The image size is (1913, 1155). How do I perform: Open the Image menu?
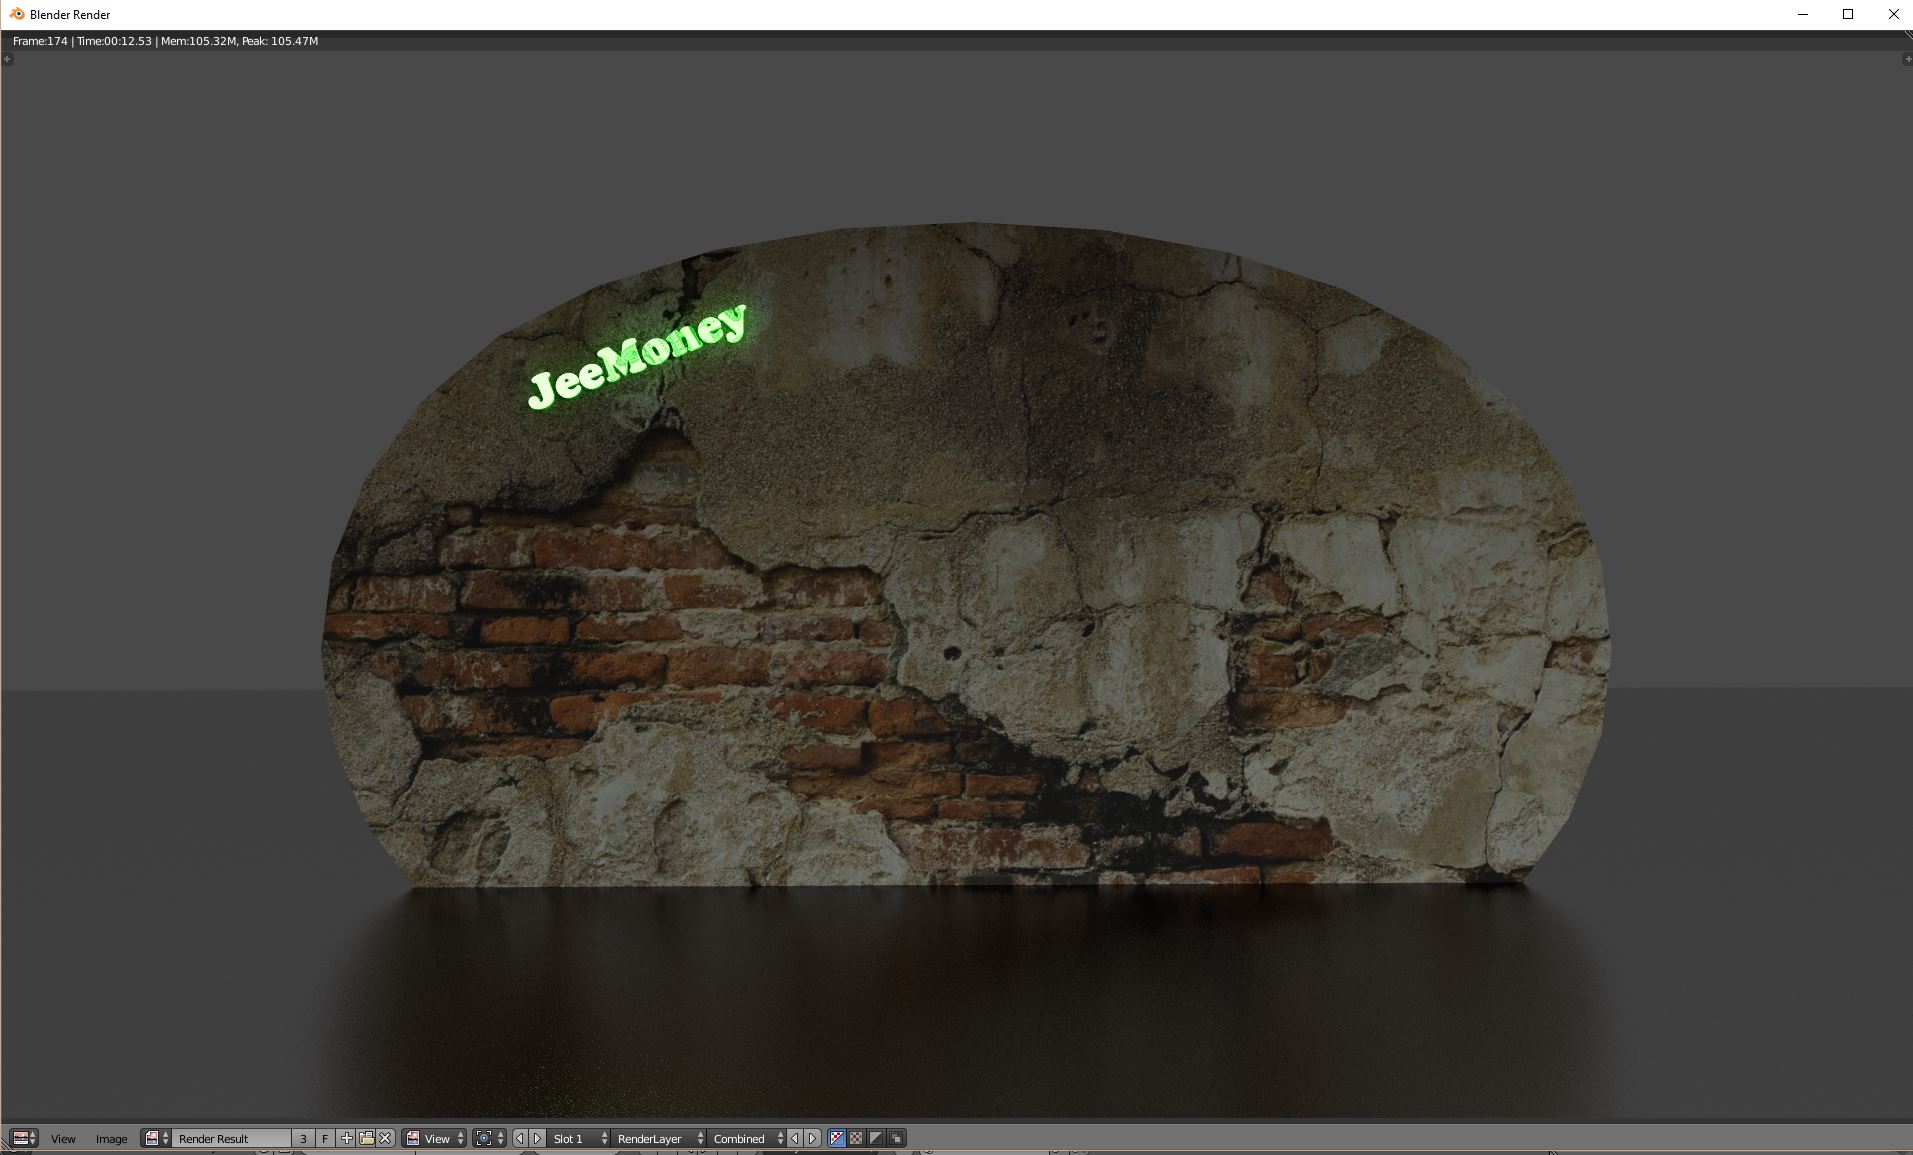point(111,1138)
